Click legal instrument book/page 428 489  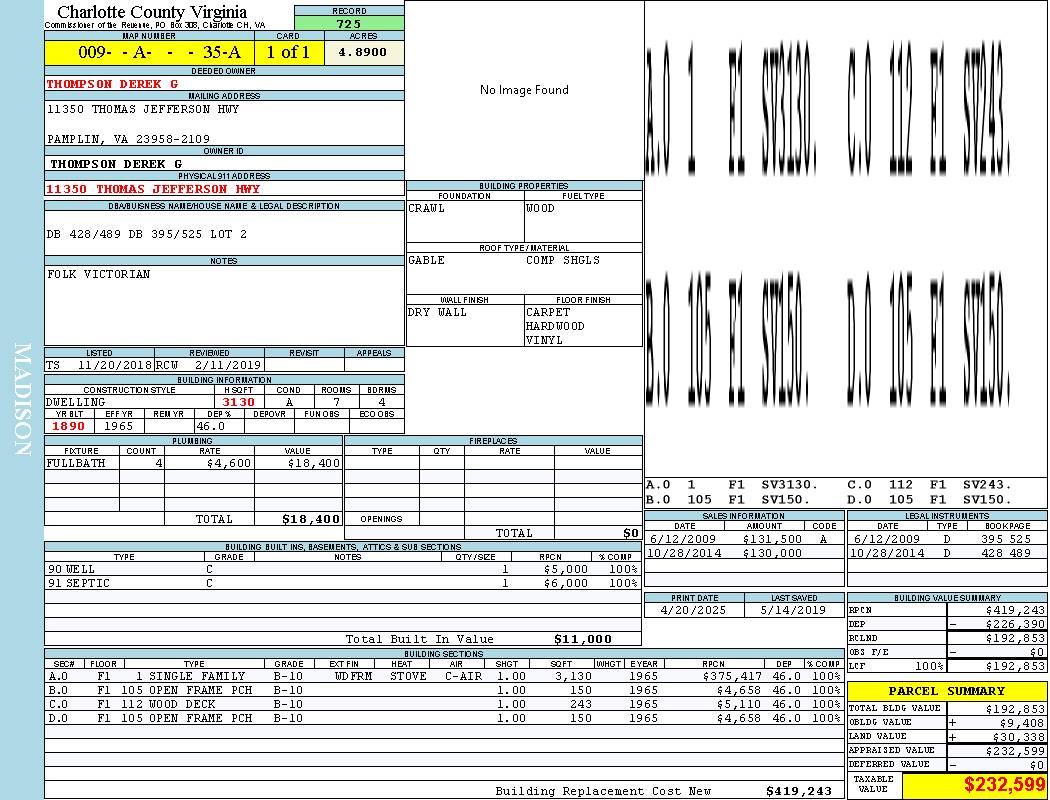tap(1006, 553)
